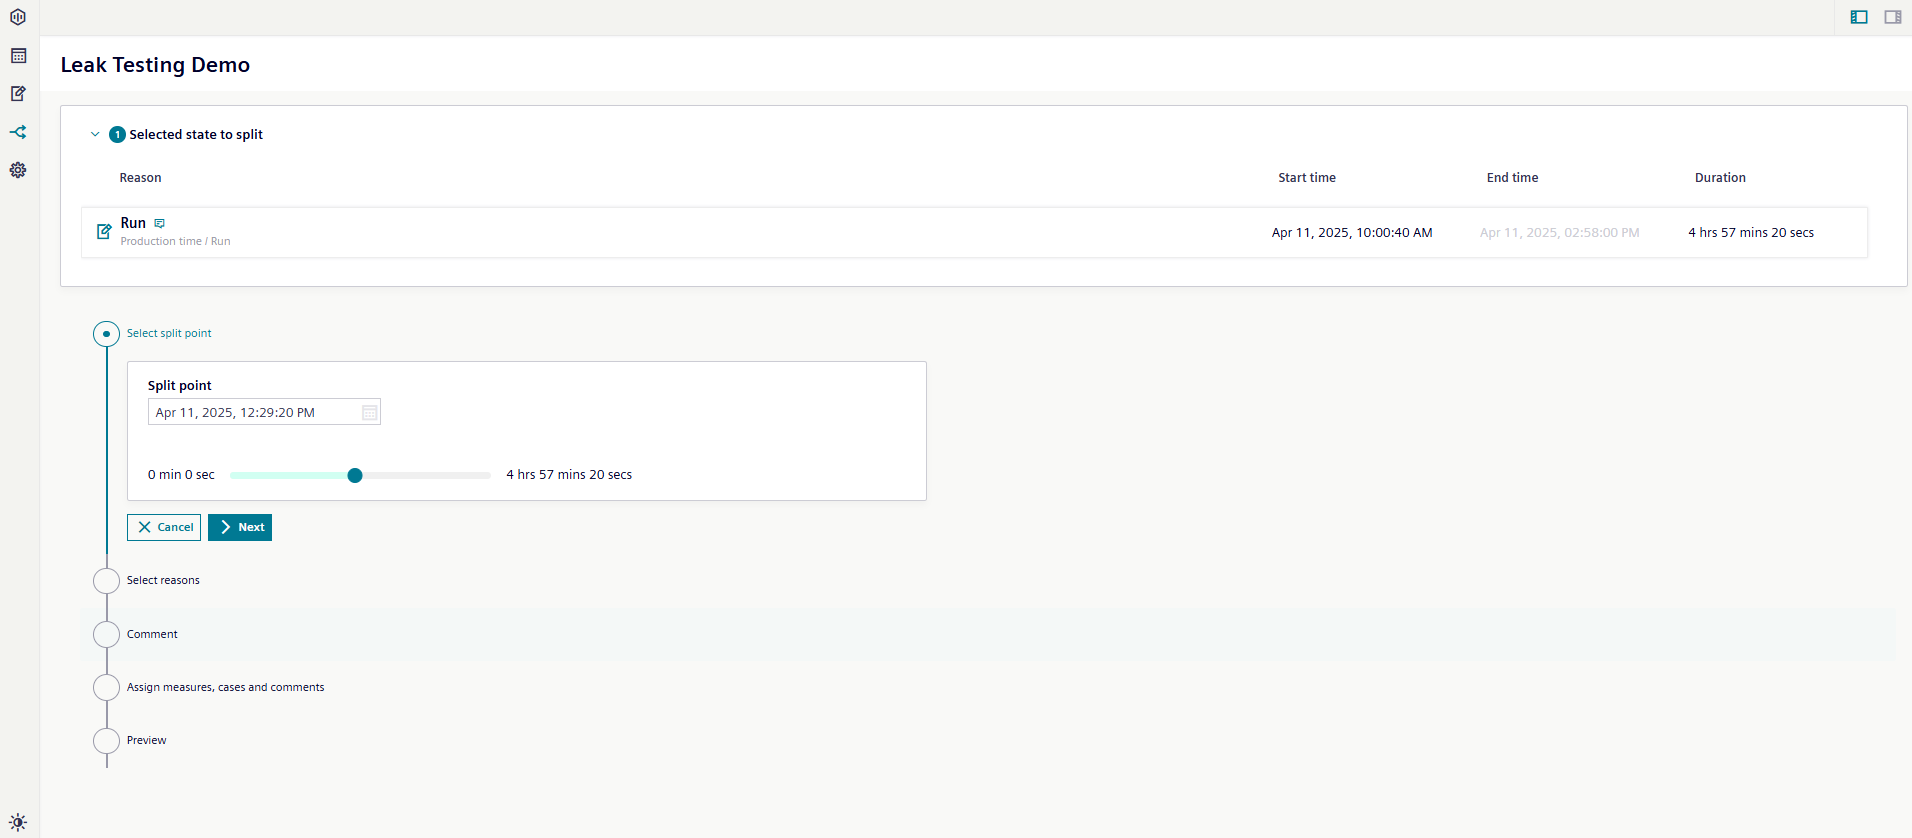Open the share/connections sidebar icon
The image size is (1912, 838).
coord(18,132)
